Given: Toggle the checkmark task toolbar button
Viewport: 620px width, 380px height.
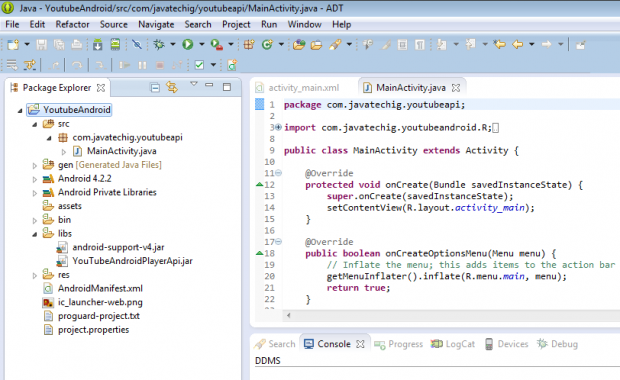Looking at the screenshot, I should (199, 65).
